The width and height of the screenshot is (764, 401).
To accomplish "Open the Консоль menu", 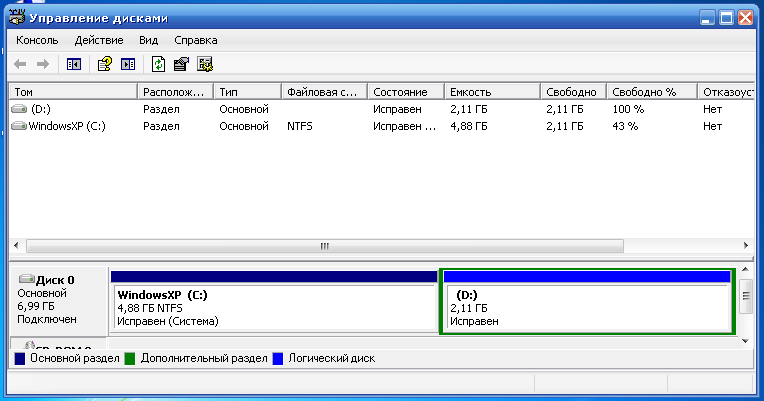I will click(37, 40).
